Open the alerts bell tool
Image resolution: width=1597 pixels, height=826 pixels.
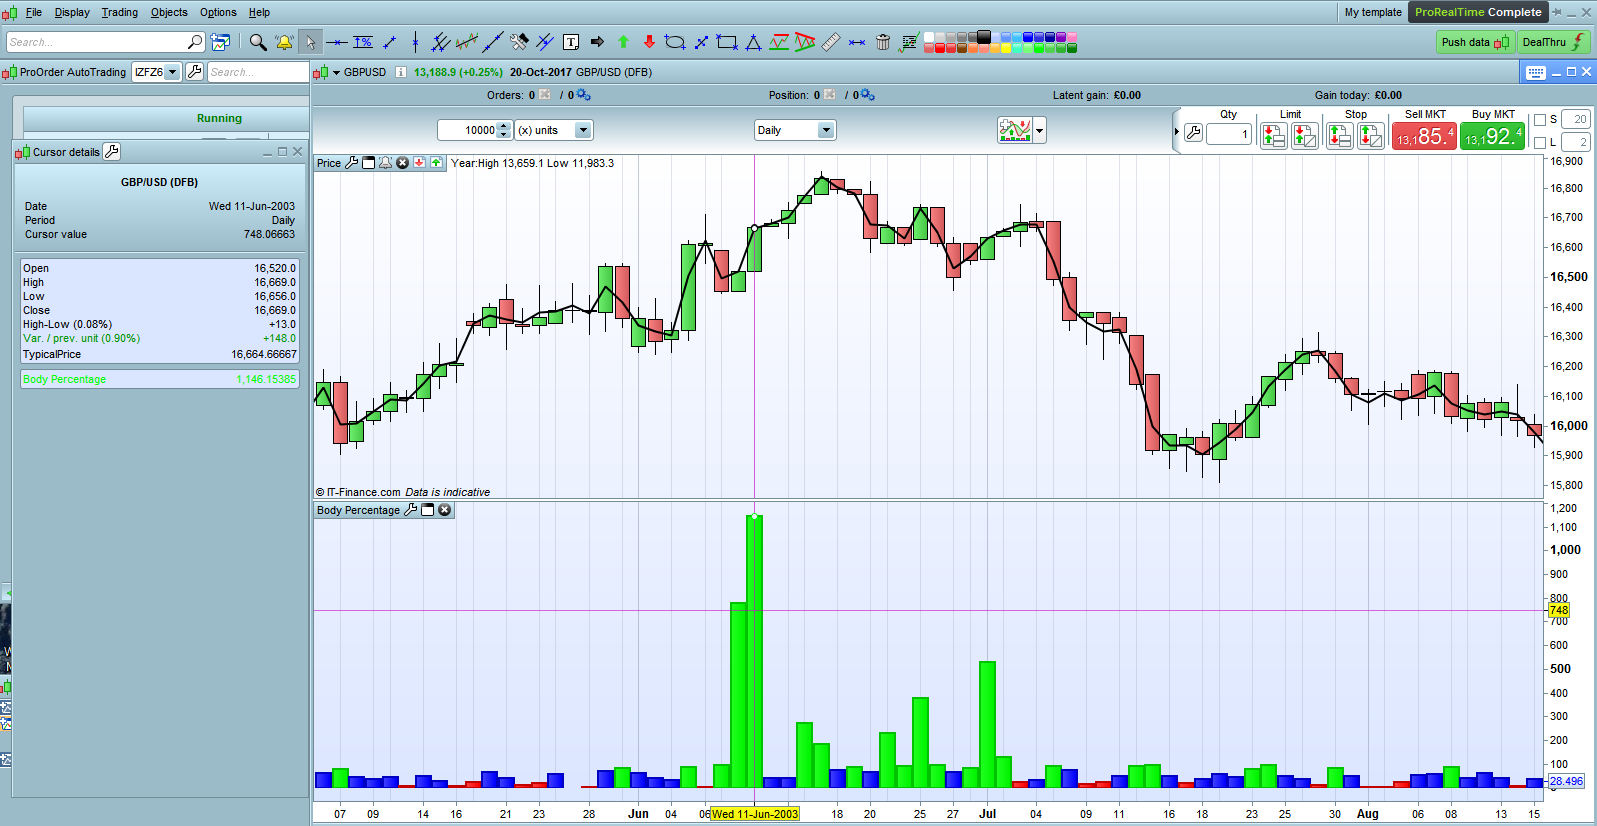[x=284, y=42]
